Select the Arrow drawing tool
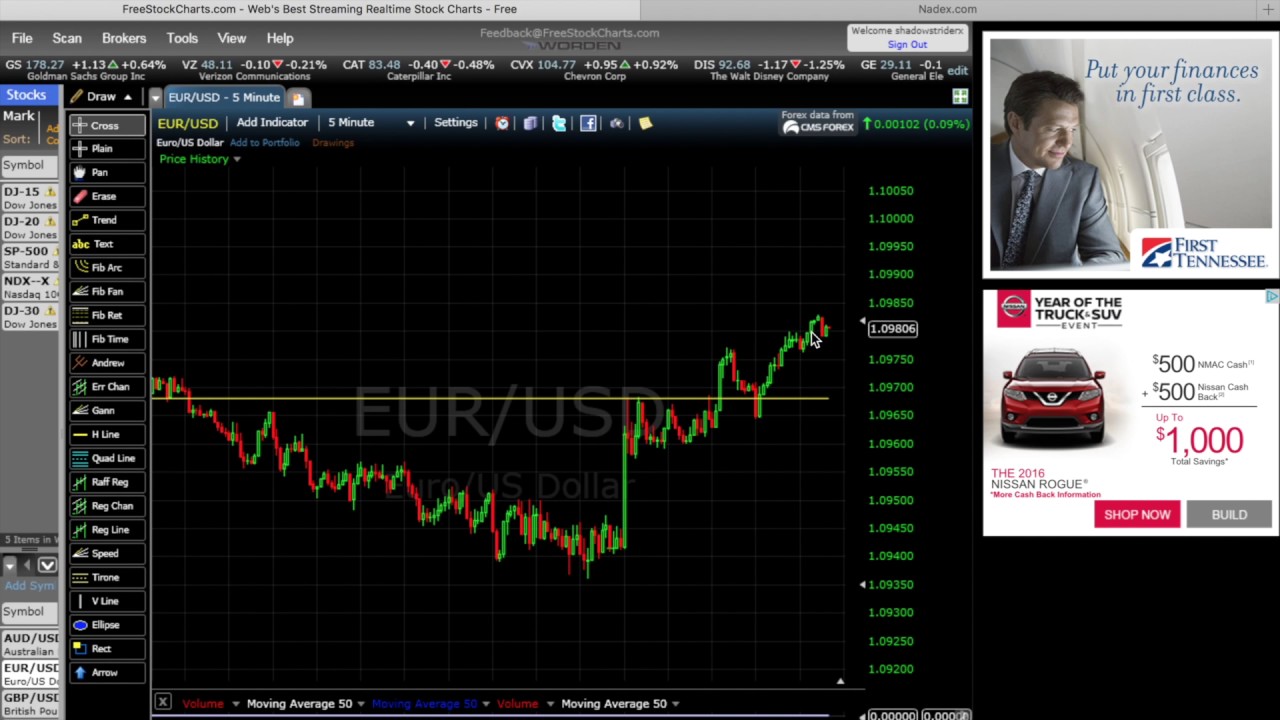 tap(107, 673)
